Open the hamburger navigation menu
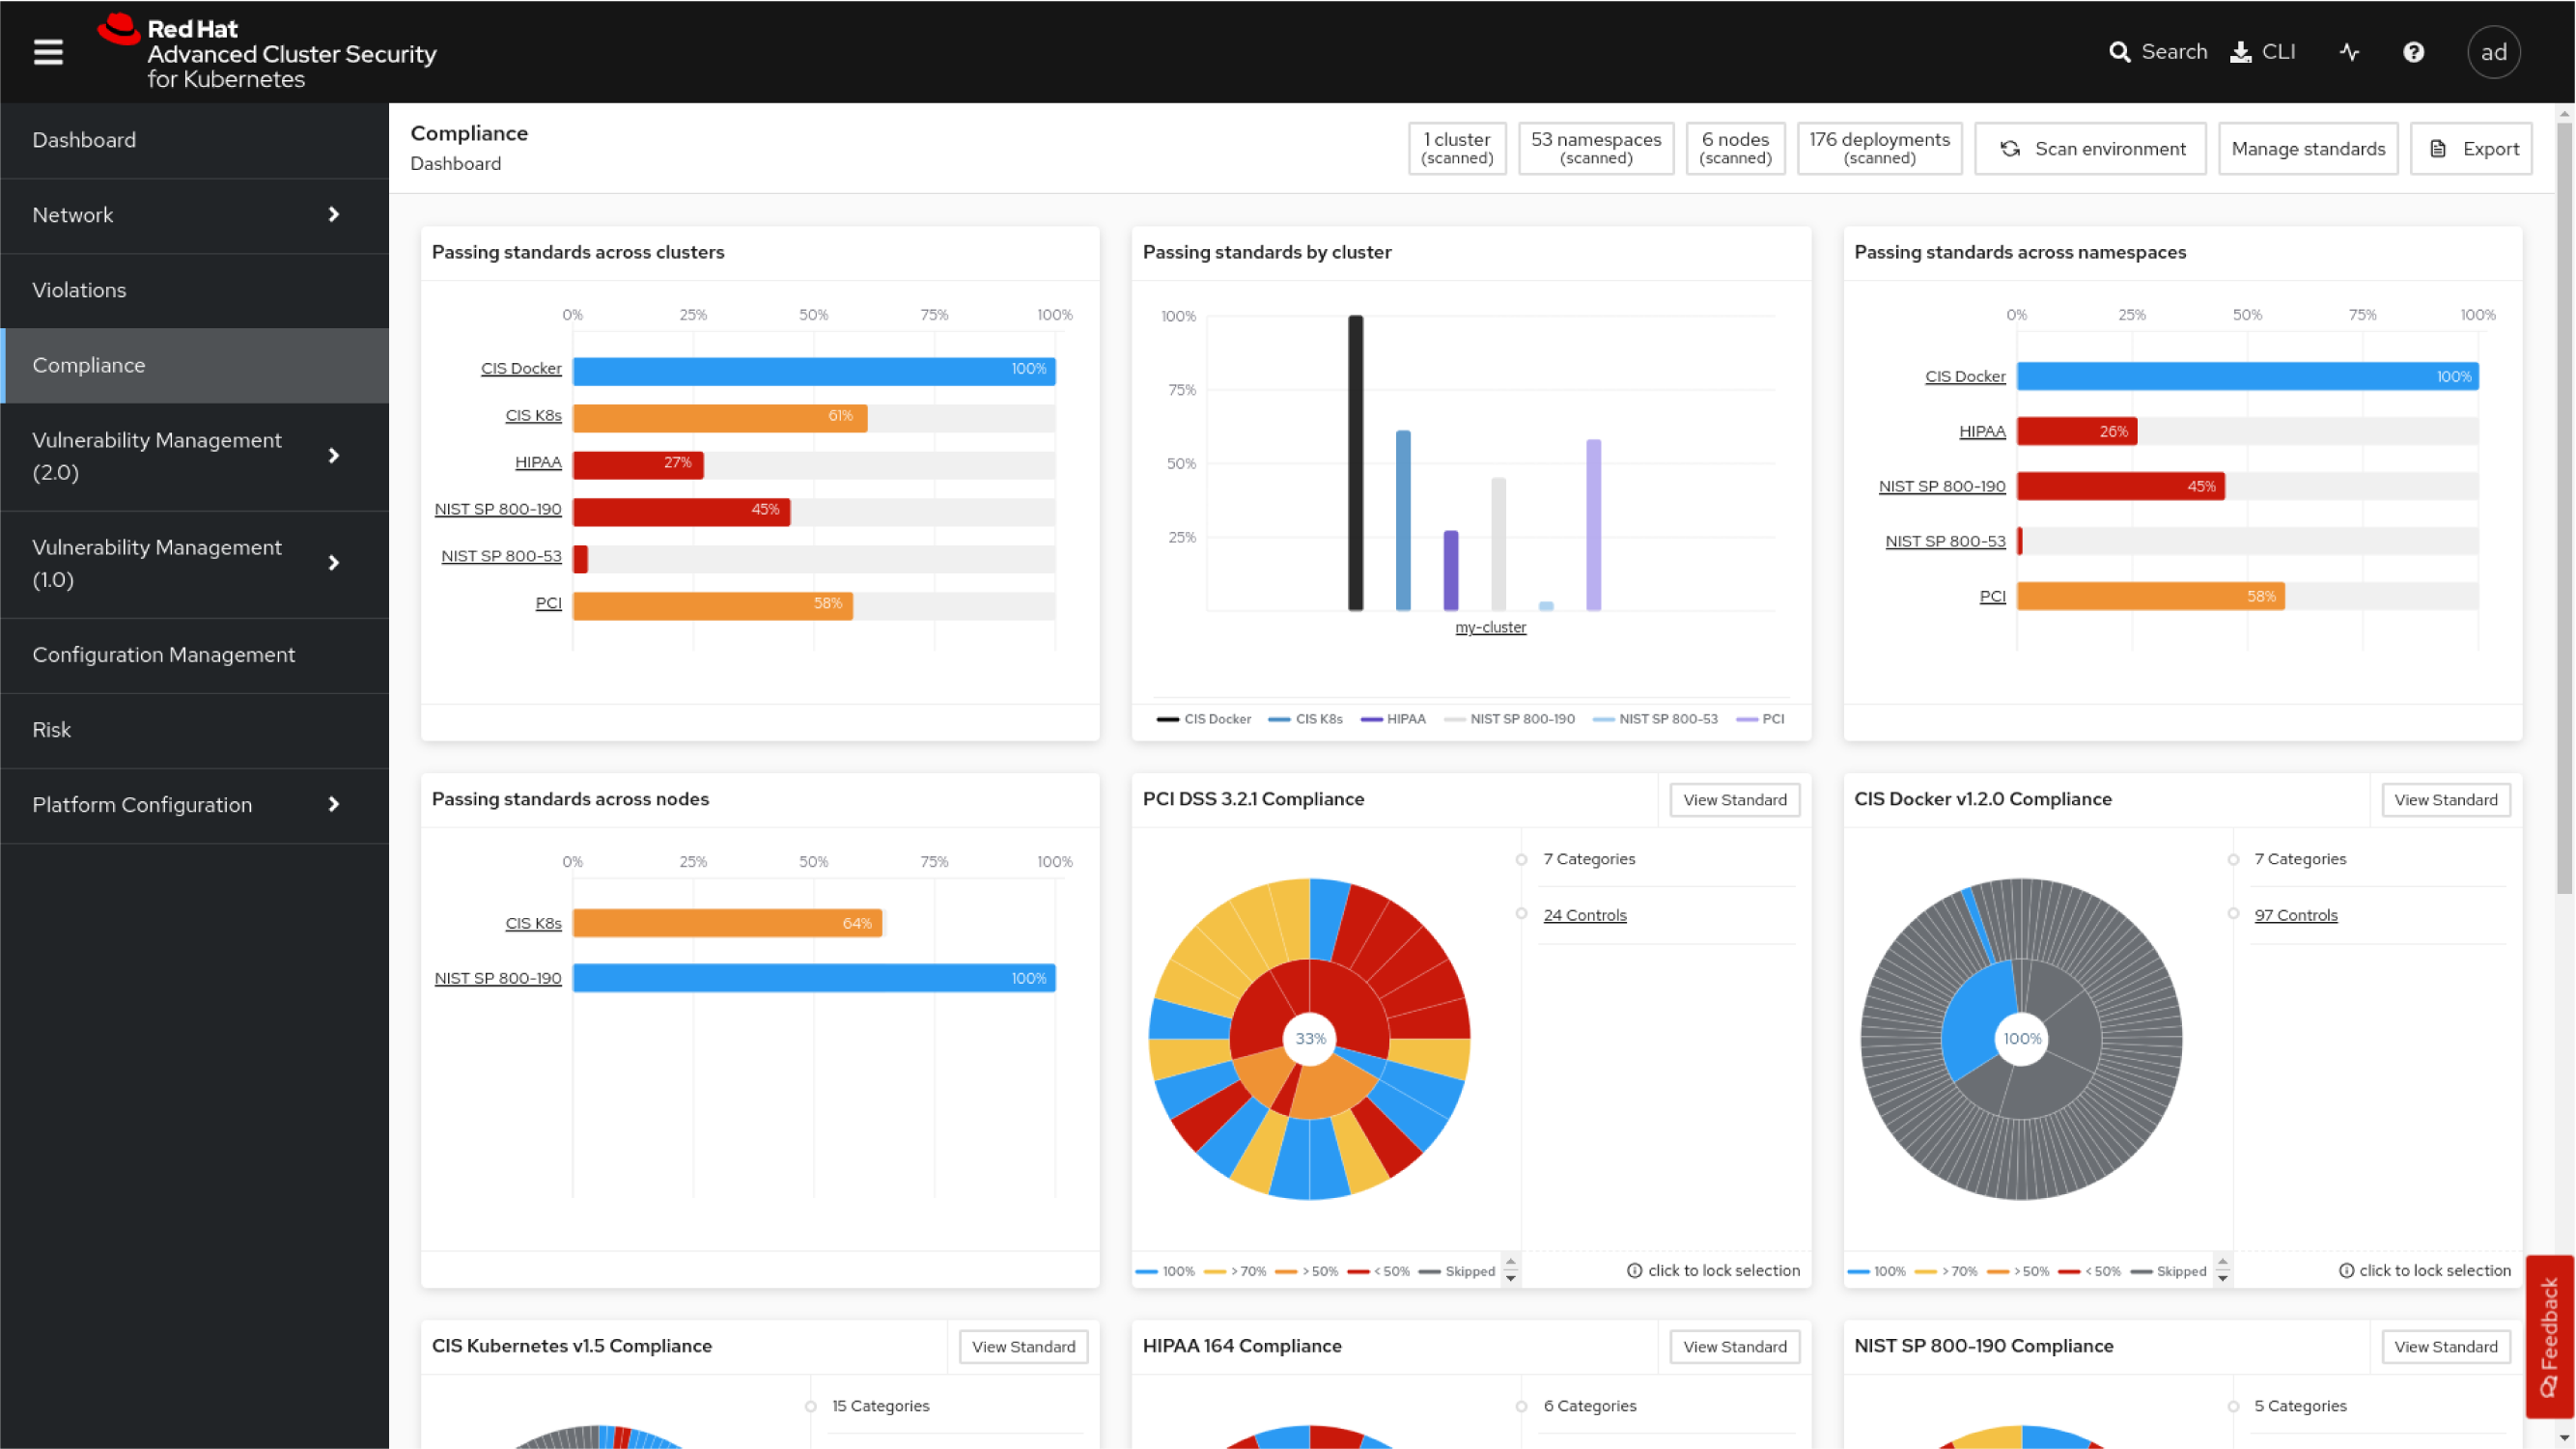The height and width of the screenshot is (1449, 2576). point(47,52)
